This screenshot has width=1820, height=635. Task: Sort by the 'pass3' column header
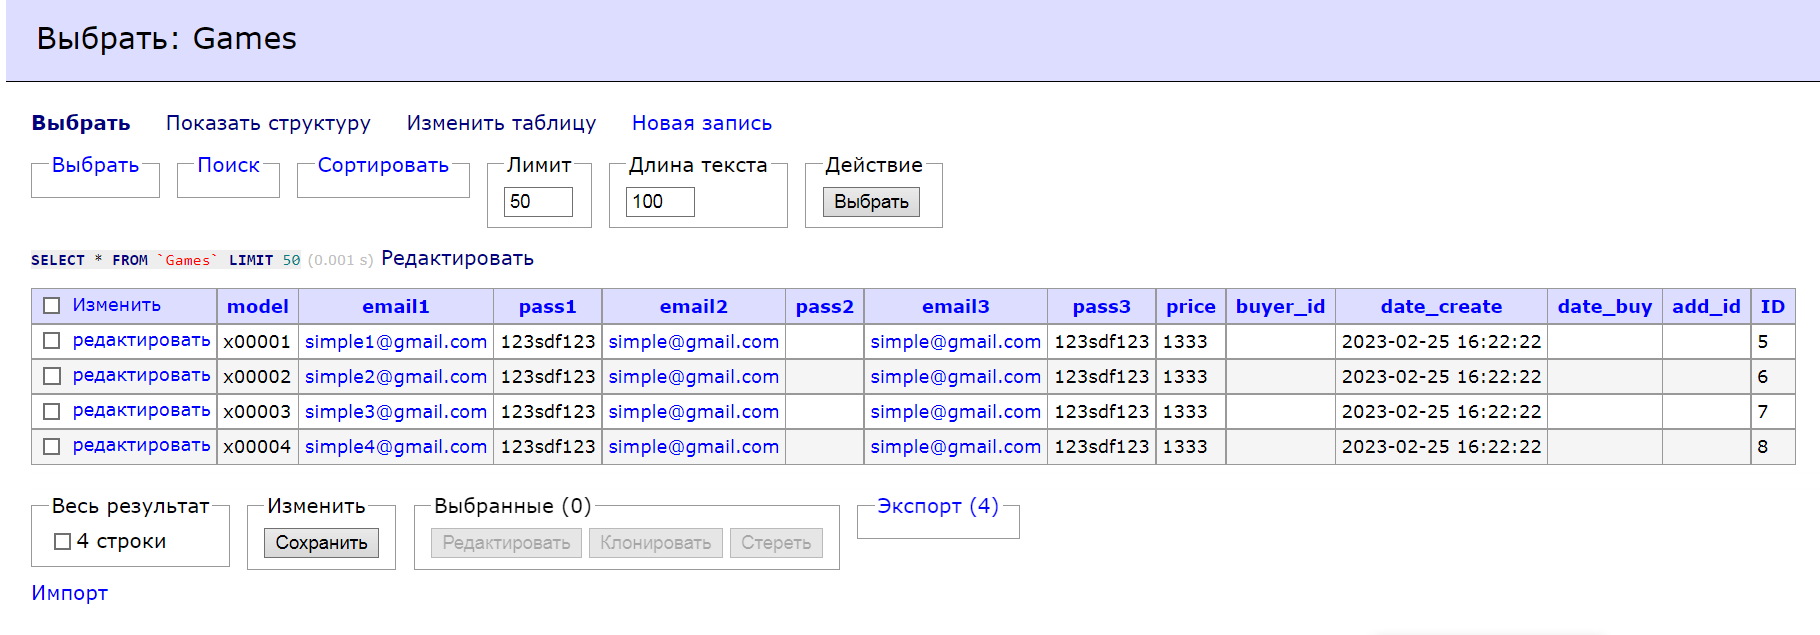(x=1101, y=306)
